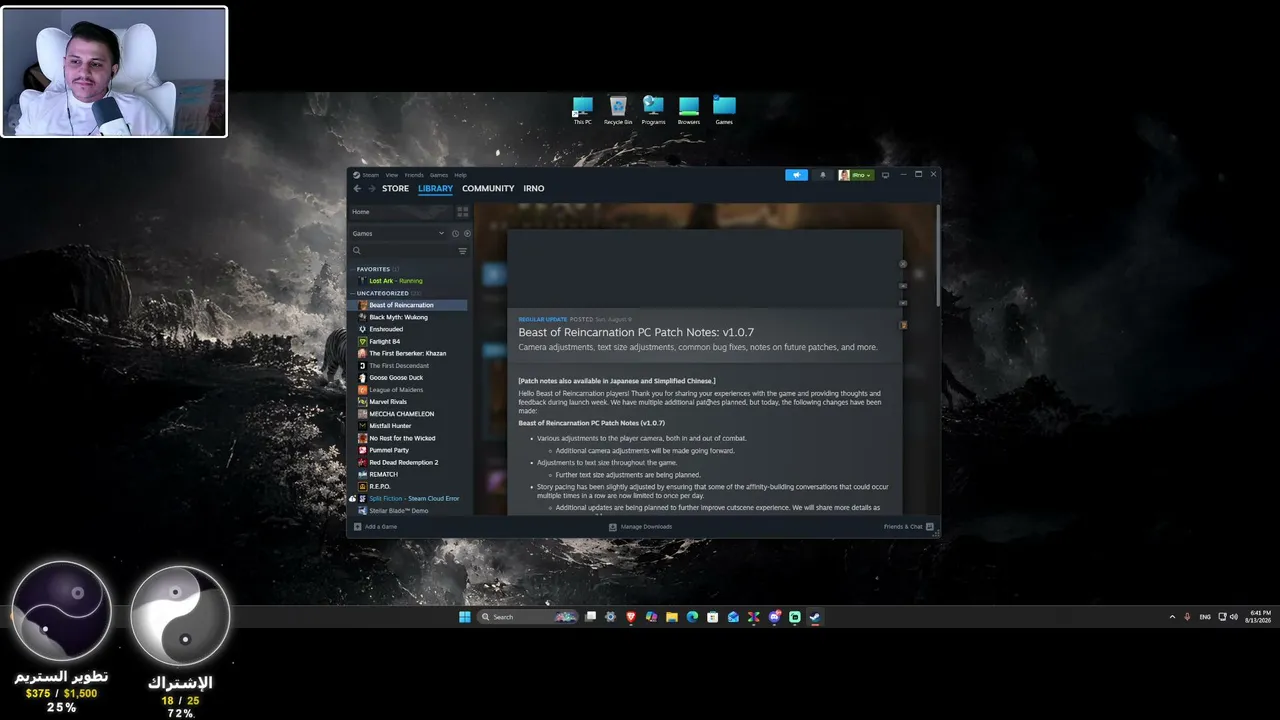Switch to the Store tab
This screenshot has width=1280, height=720.
(x=395, y=188)
